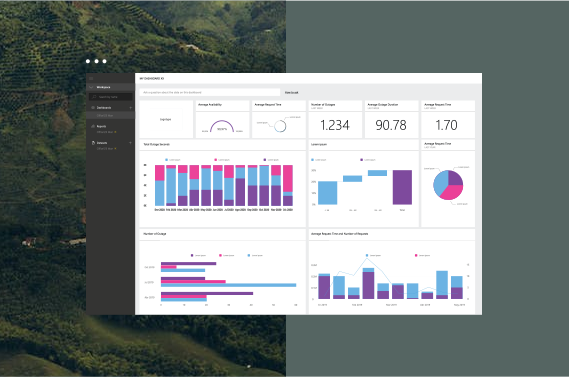
Task: Open the Datasets section in the sidebar
Action: (102, 143)
